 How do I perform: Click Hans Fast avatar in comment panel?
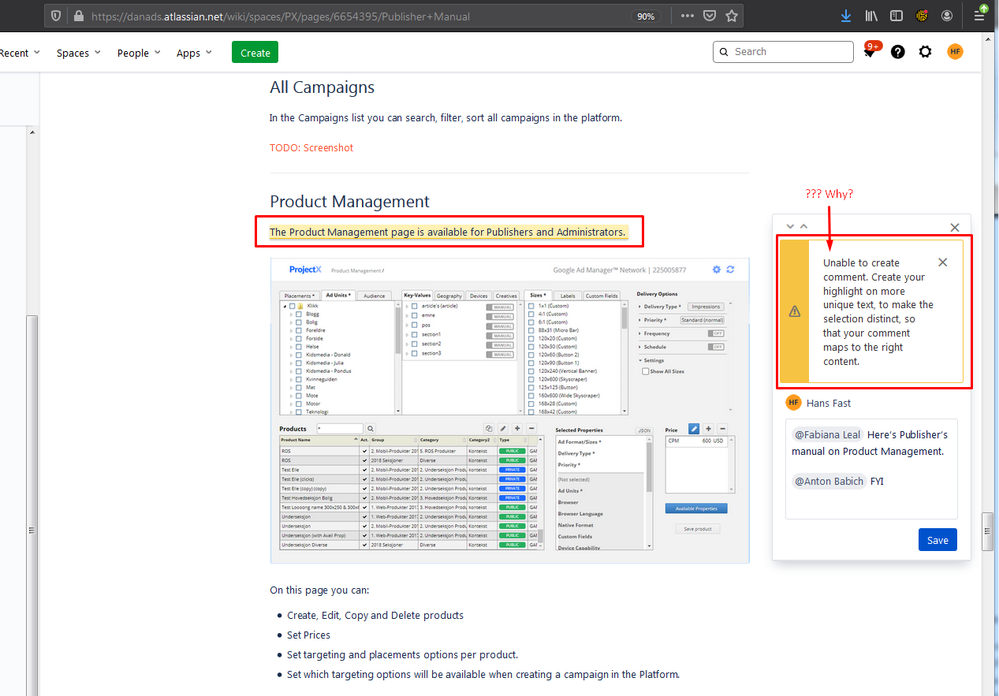[793, 402]
